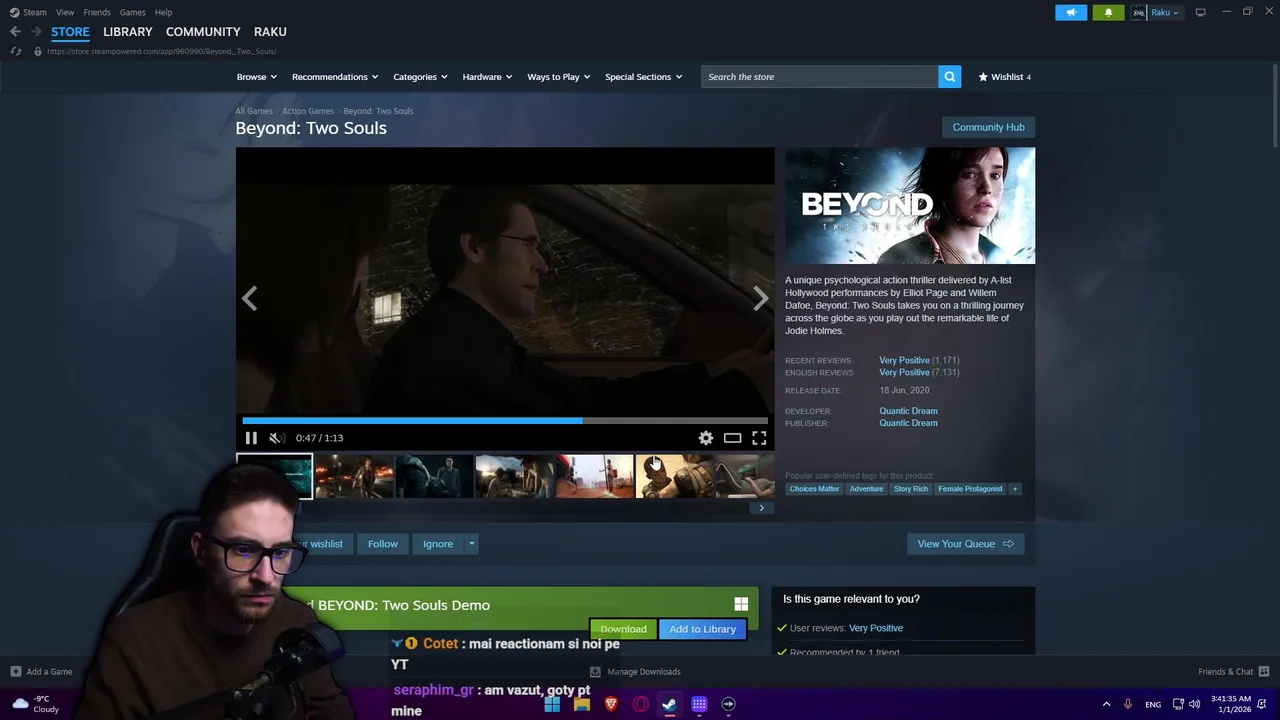Click Add to Library button
The width and height of the screenshot is (1280, 720).
[x=703, y=629]
